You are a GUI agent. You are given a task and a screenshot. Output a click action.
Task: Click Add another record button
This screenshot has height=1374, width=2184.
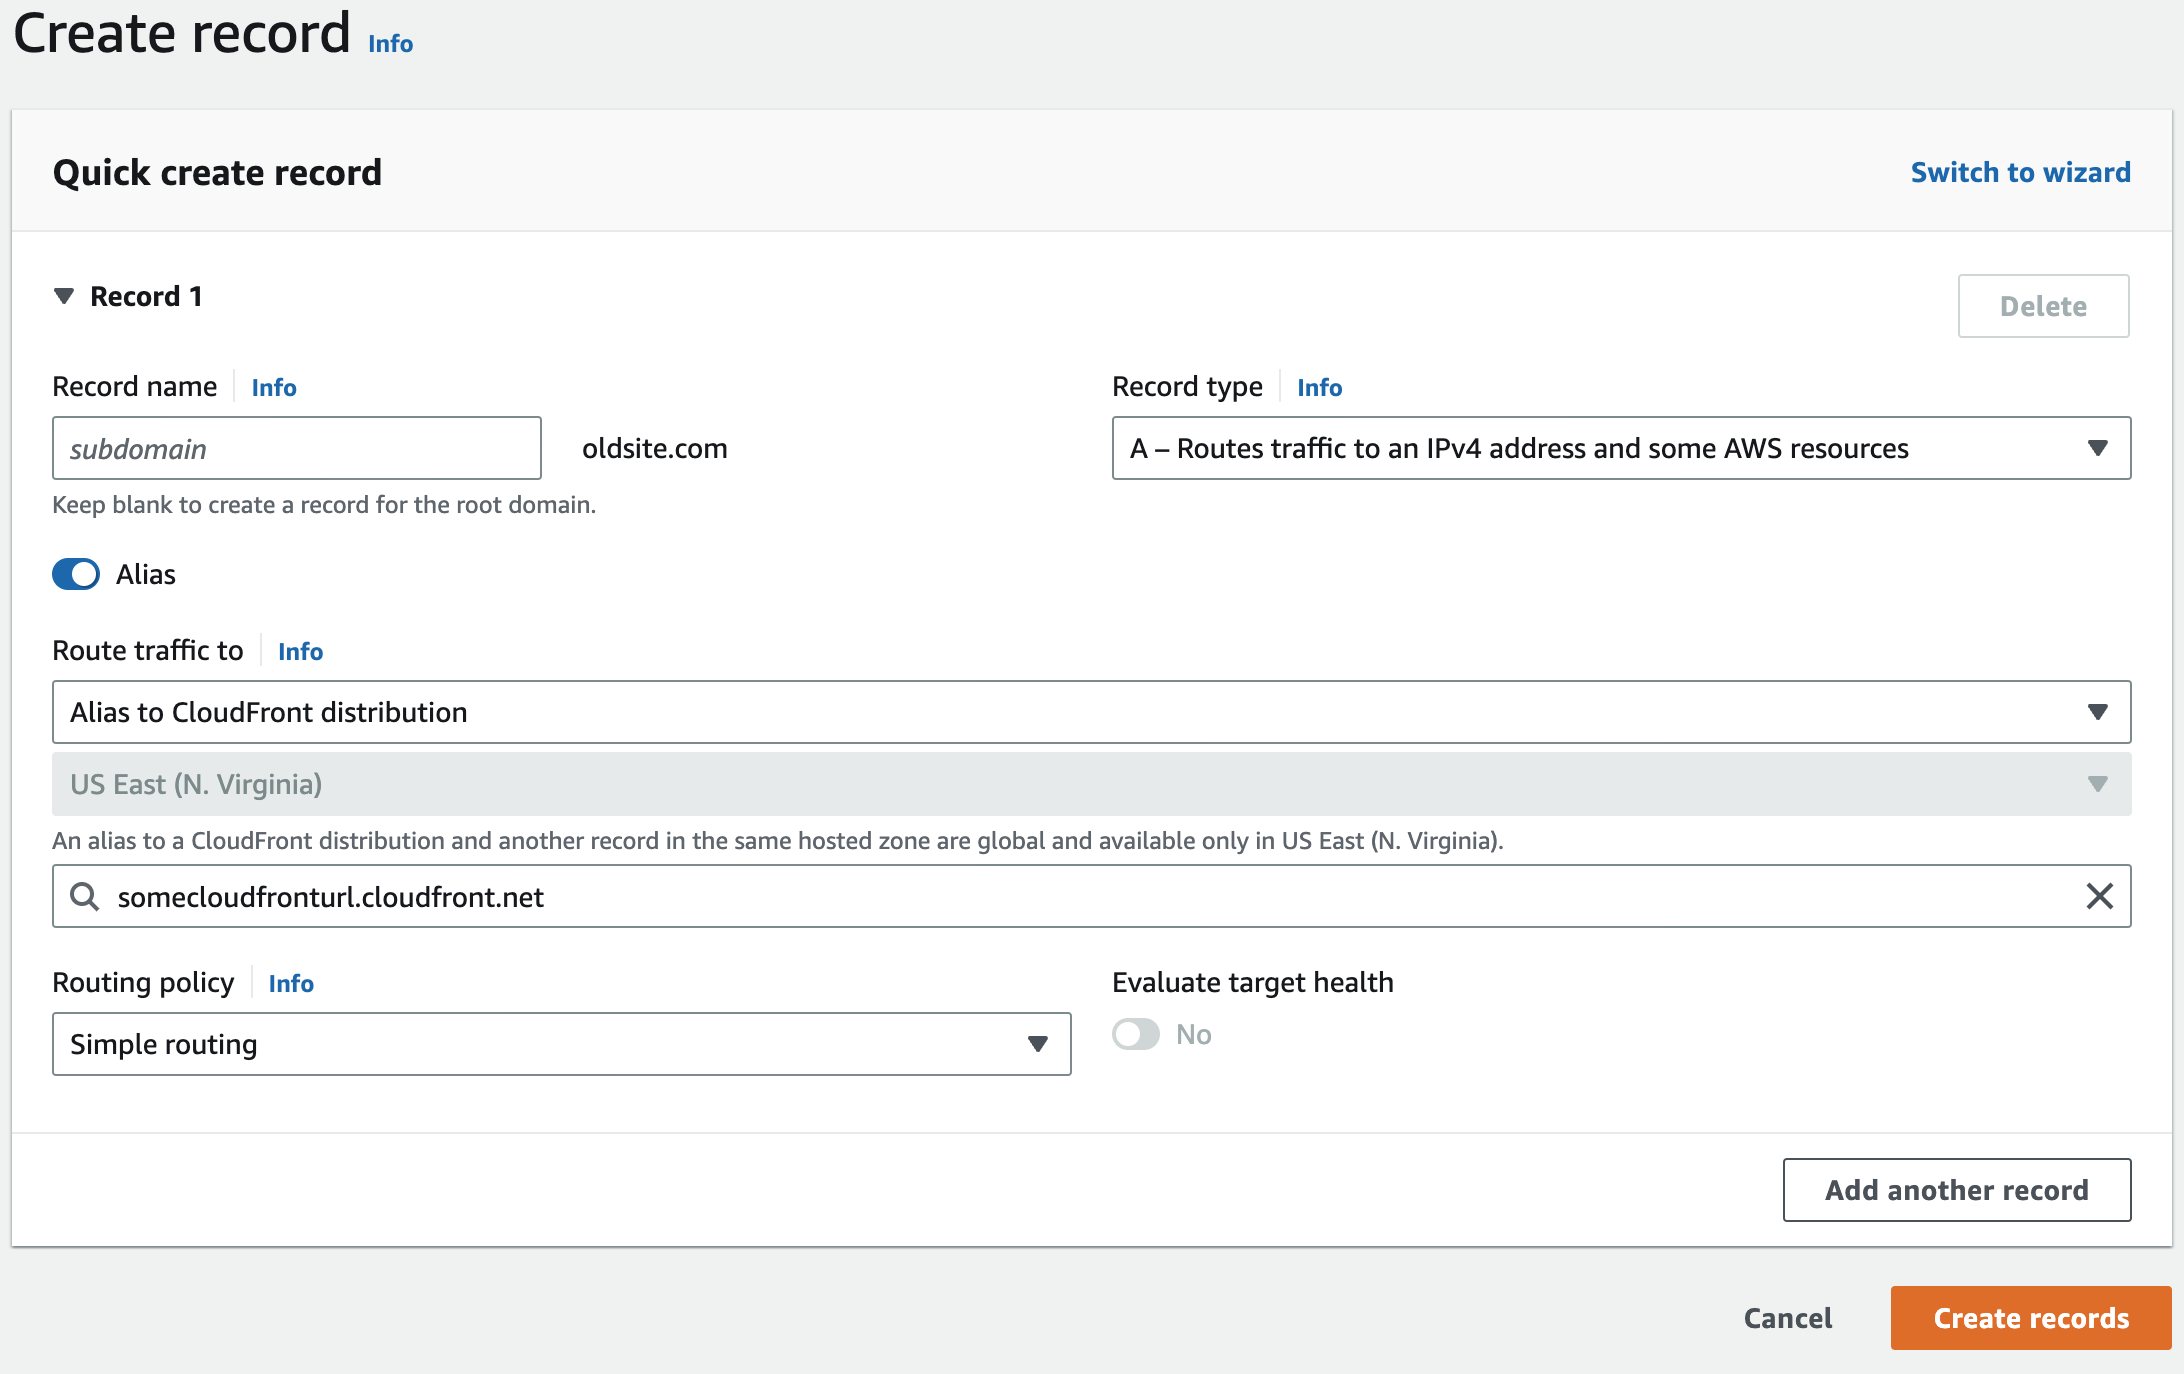click(1957, 1190)
